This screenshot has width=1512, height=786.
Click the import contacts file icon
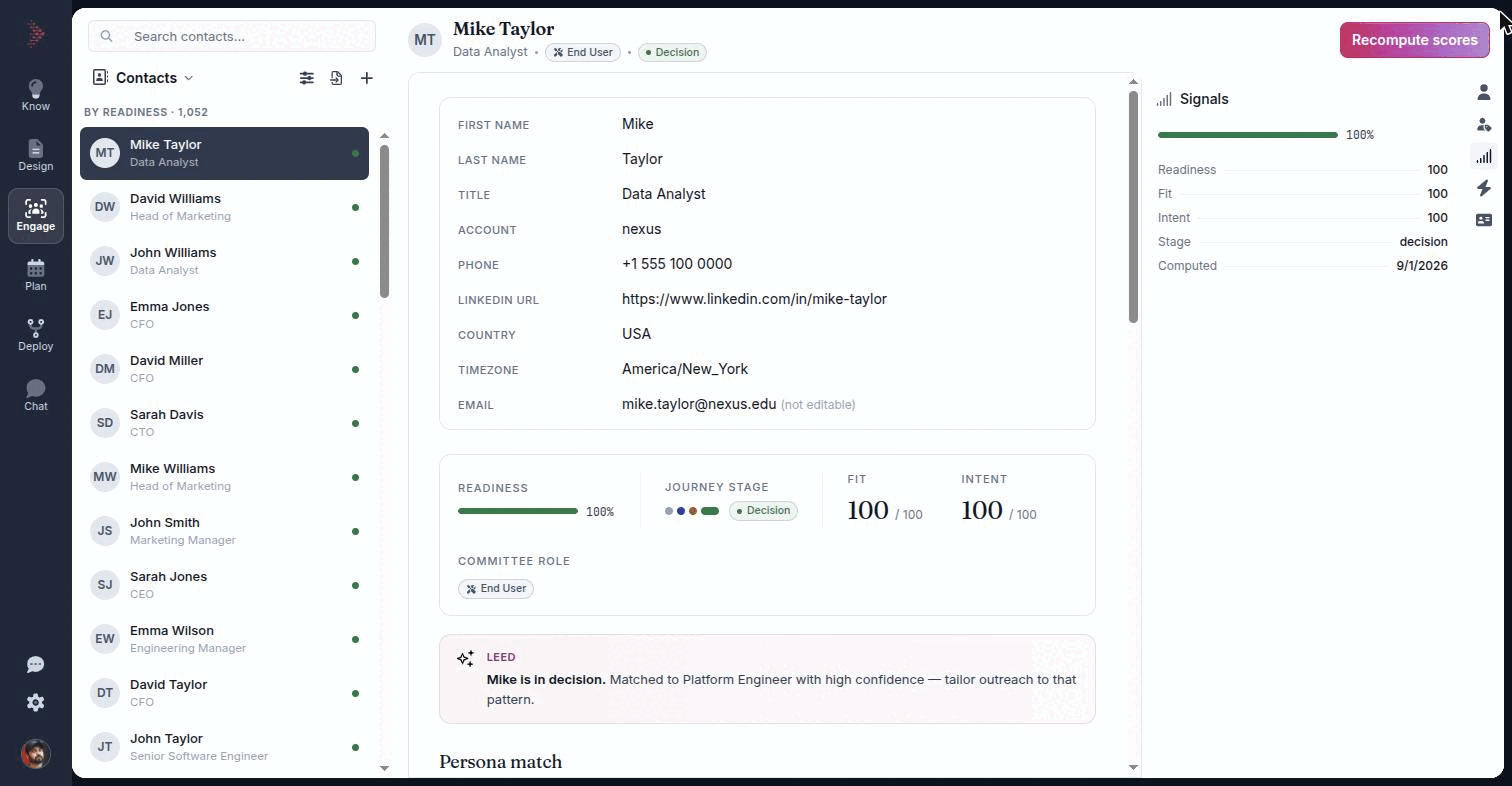pos(337,78)
